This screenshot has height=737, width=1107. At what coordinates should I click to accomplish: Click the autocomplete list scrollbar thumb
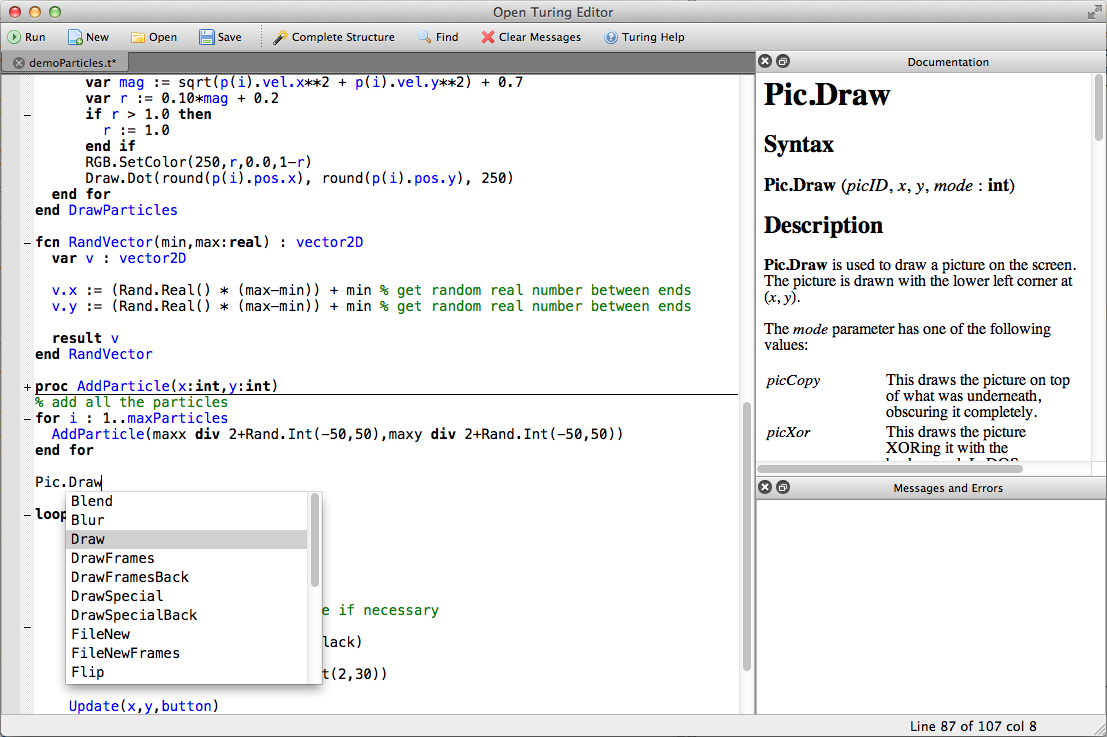[x=315, y=540]
